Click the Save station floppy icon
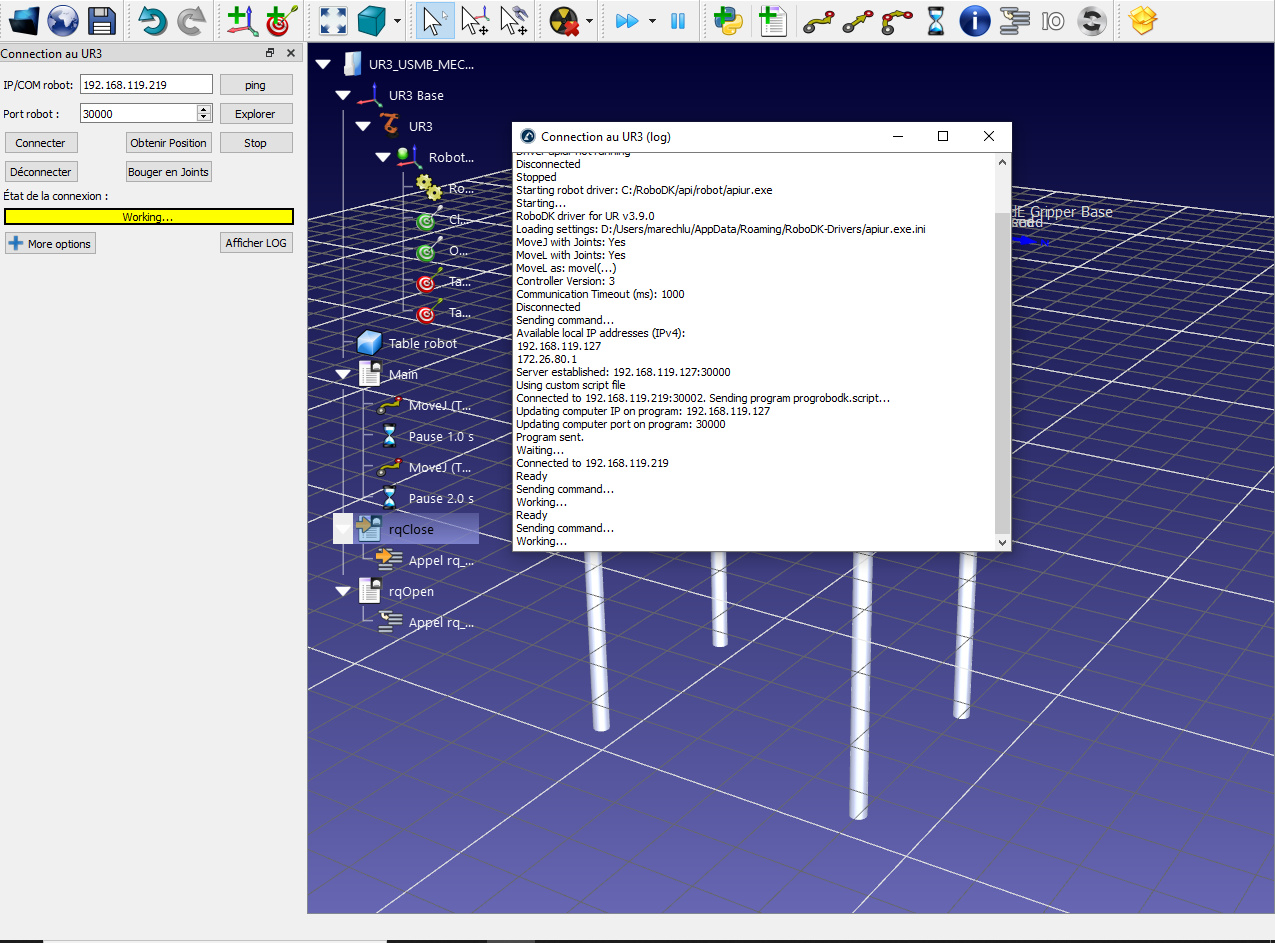Screen dimensions: 1275x943 pyautogui.click(x=101, y=20)
